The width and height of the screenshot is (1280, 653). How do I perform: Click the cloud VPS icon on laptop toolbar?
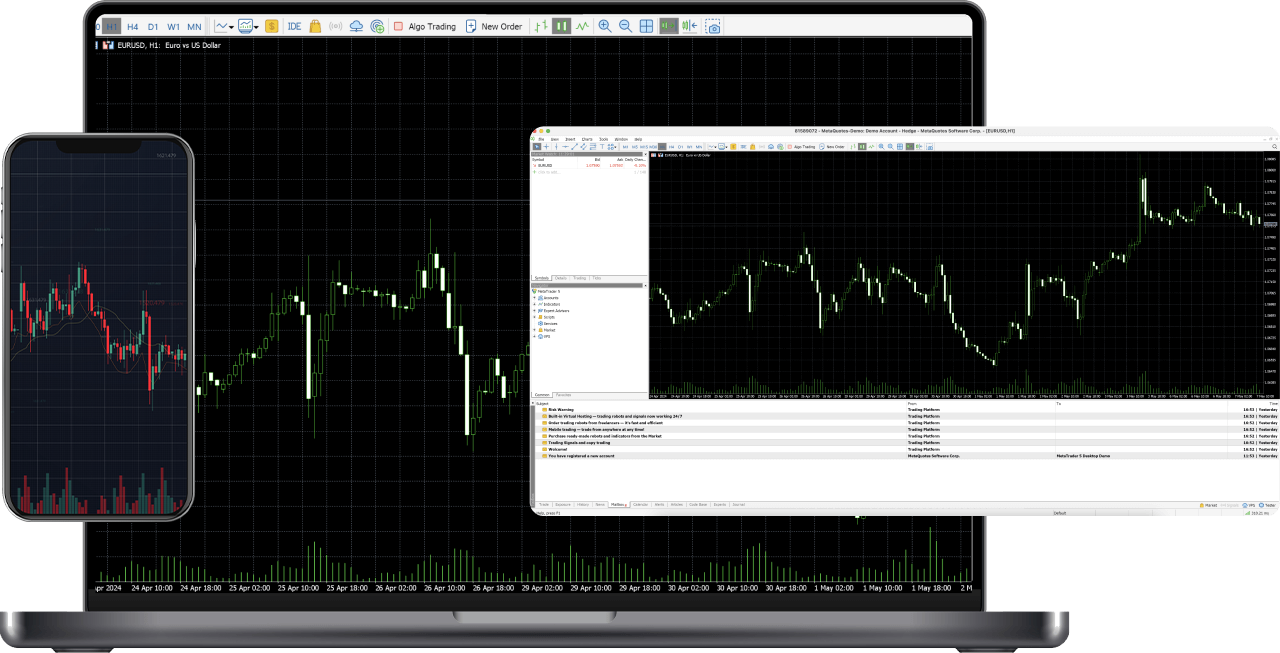click(356, 26)
